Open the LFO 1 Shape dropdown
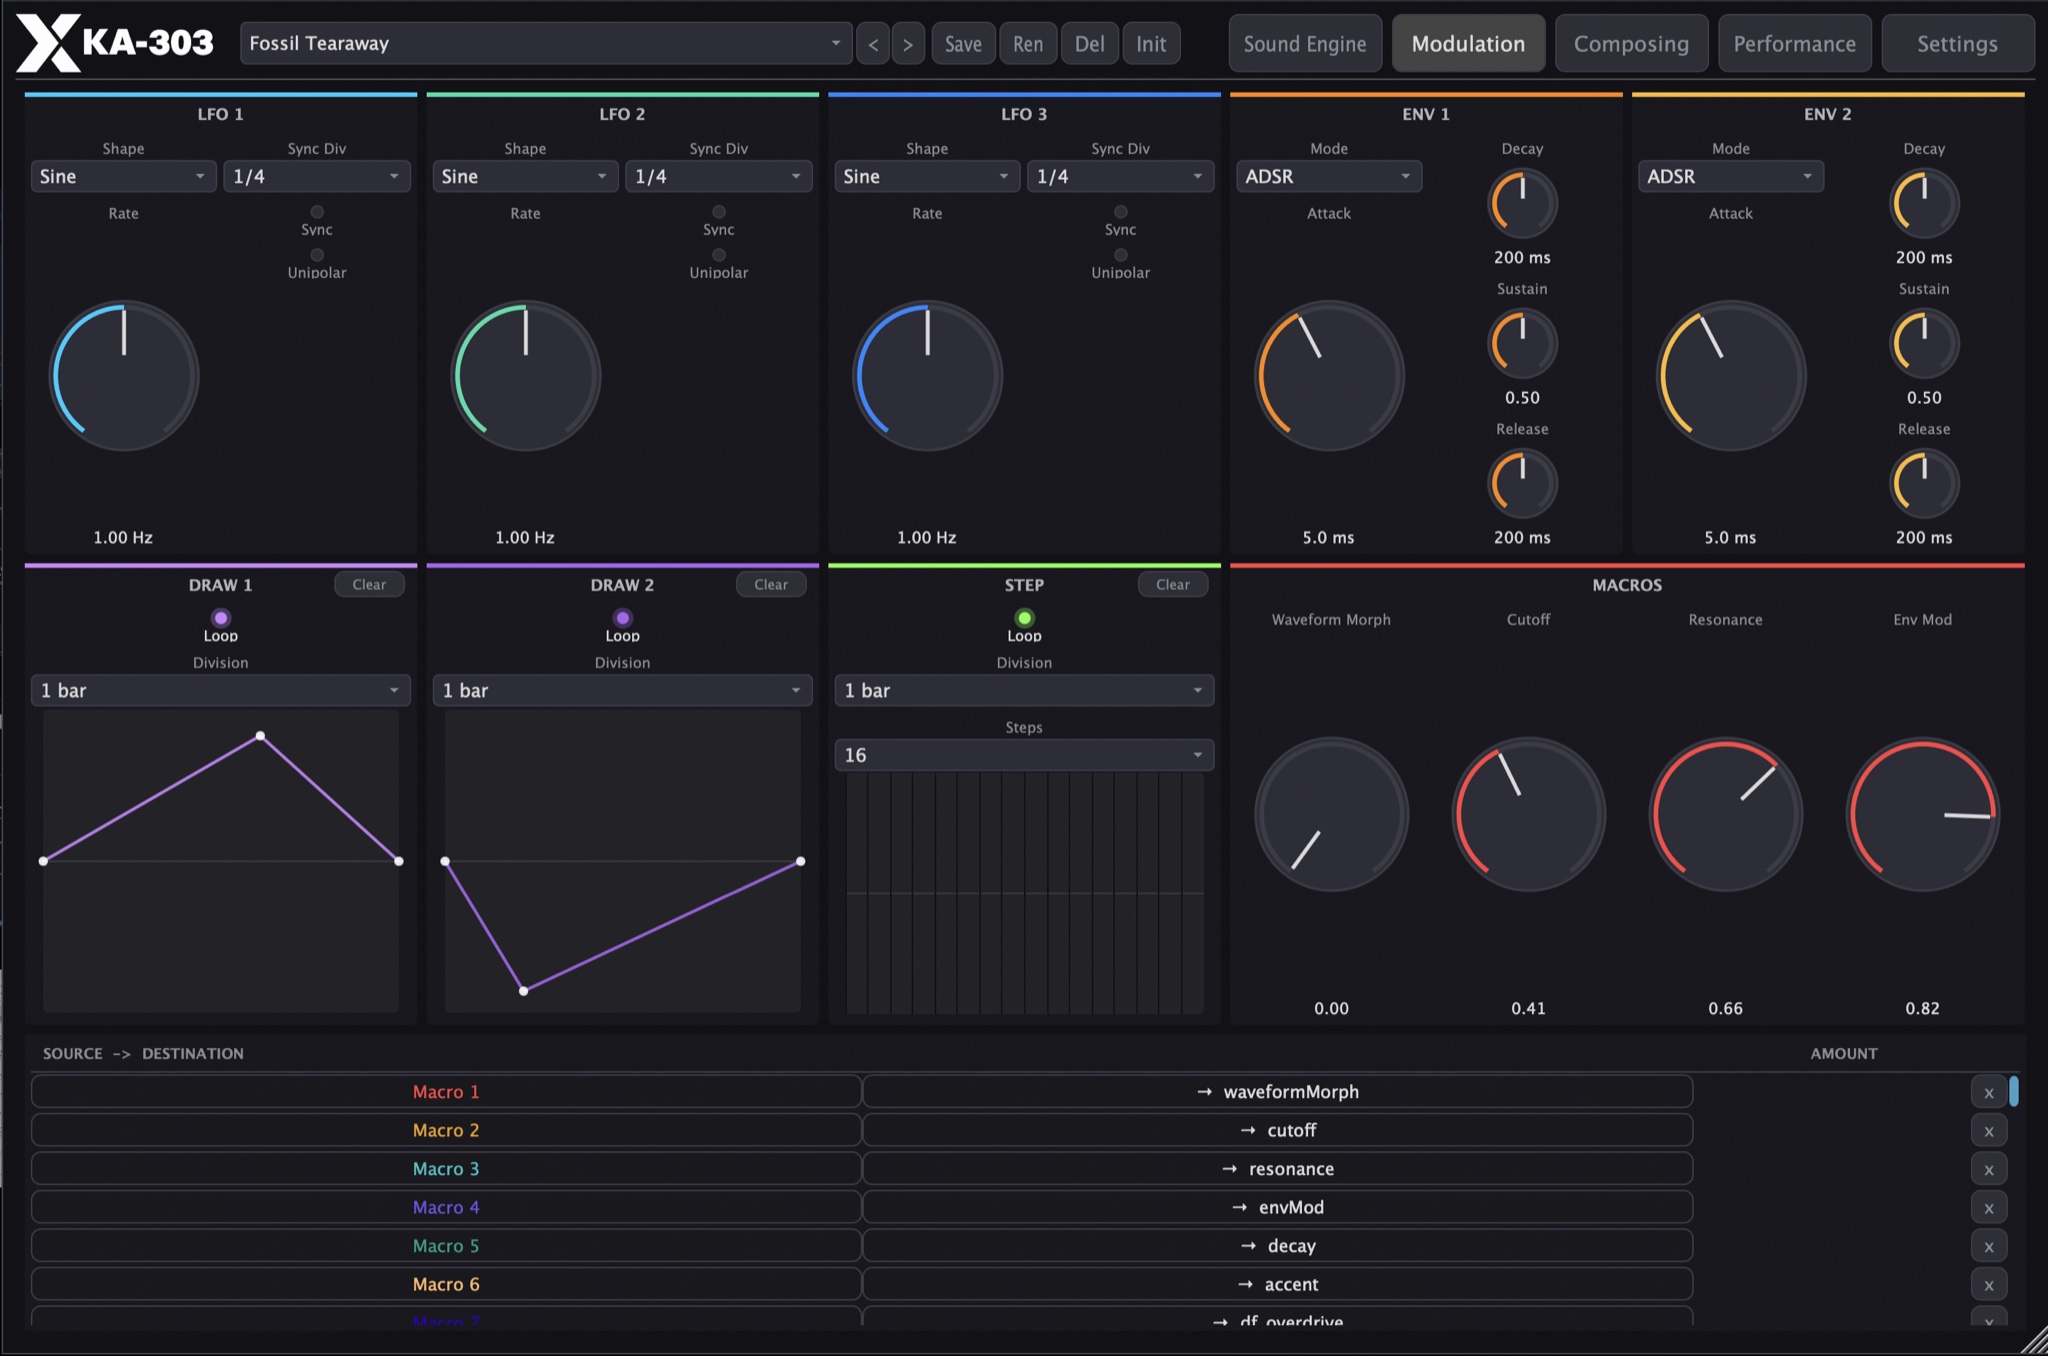Viewport: 2048px width, 1356px height. pyautogui.click(x=123, y=176)
